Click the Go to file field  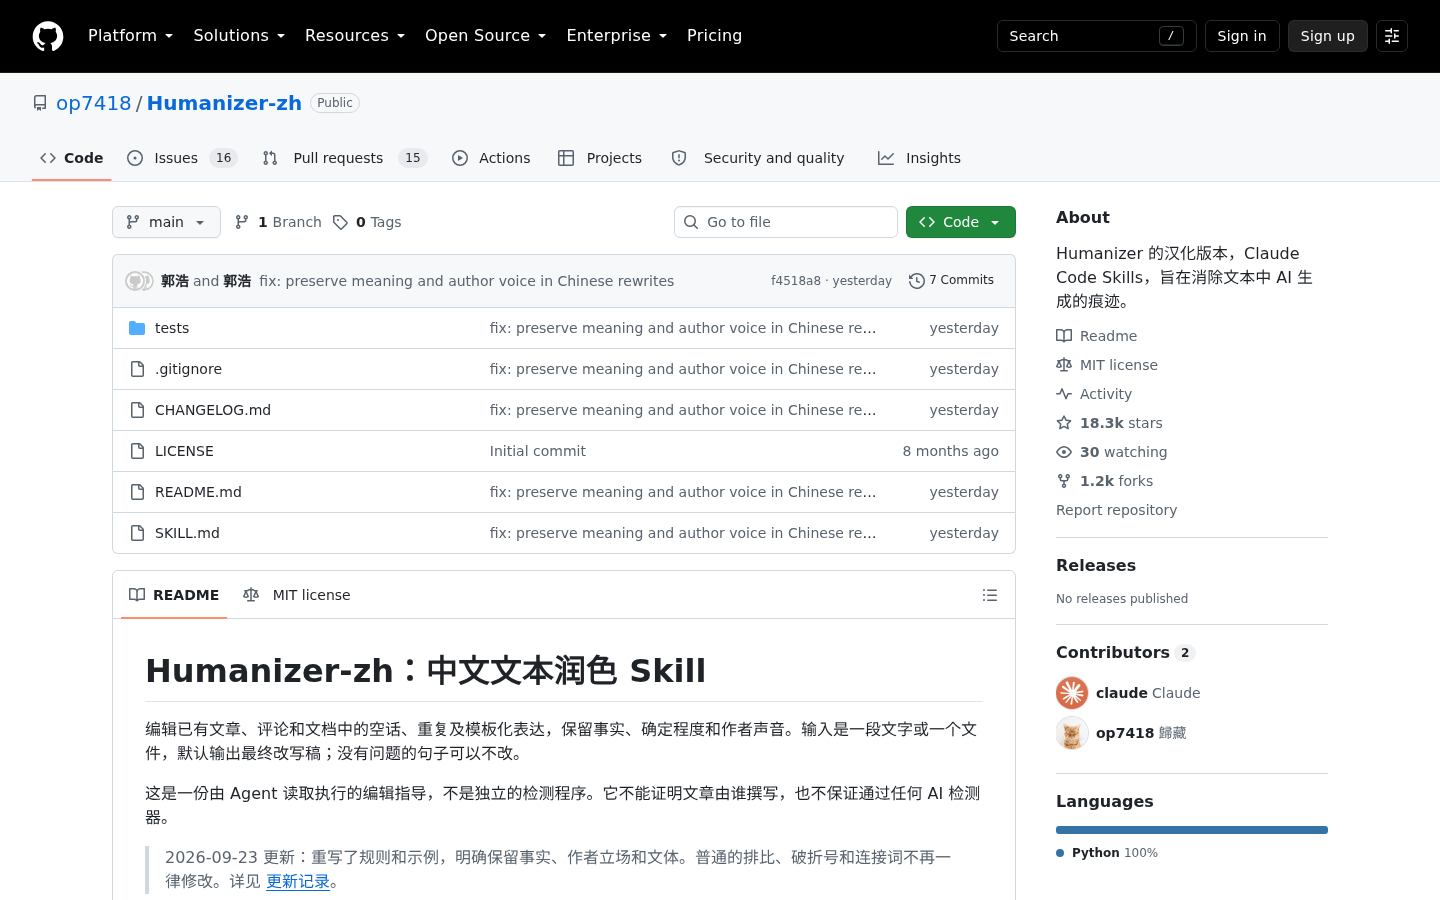tap(786, 222)
